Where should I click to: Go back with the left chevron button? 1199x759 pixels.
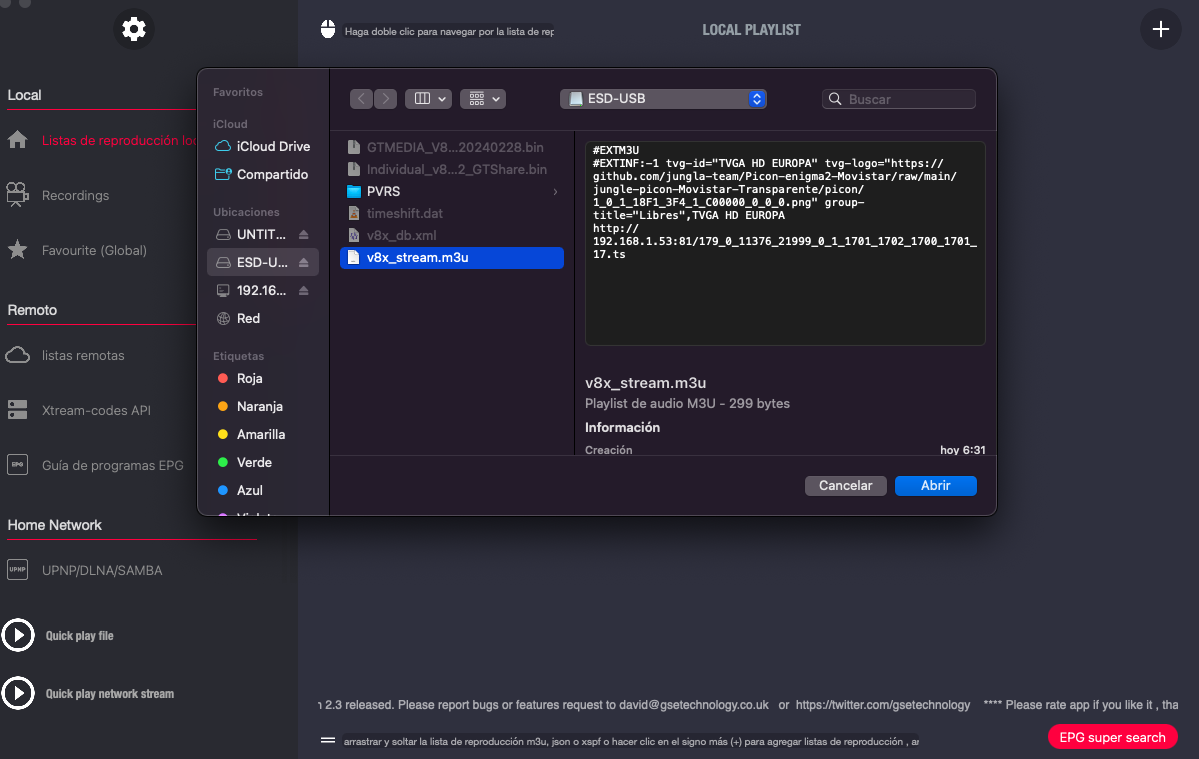tap(361, 99)
